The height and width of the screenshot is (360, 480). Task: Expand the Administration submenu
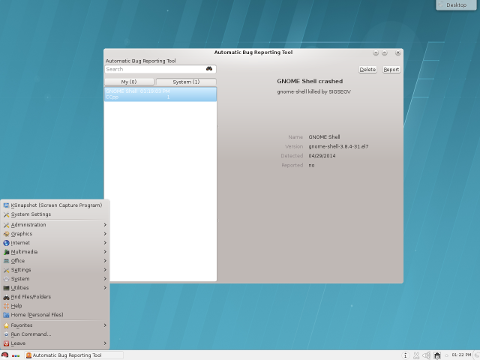pos(56,225)
